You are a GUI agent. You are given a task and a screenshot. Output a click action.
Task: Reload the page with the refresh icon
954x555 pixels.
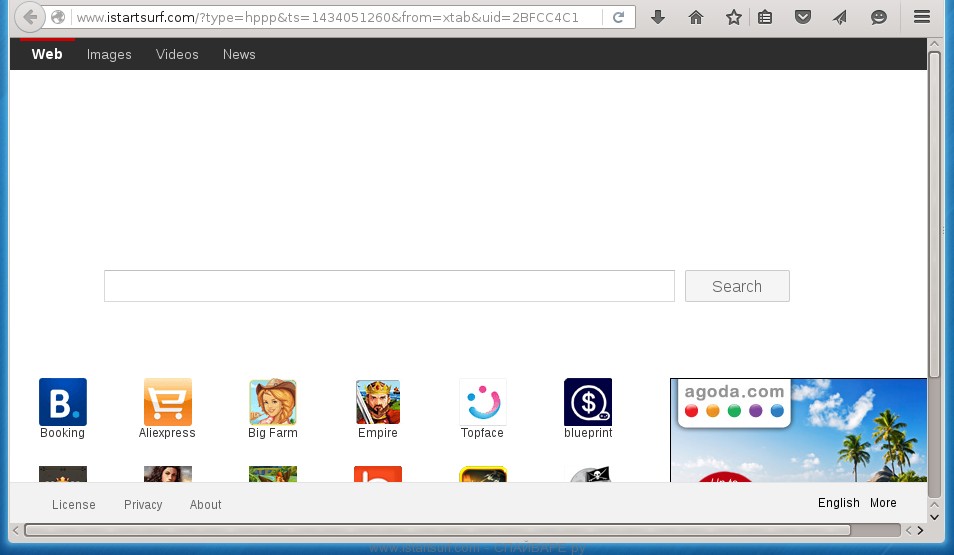[618, 17]
